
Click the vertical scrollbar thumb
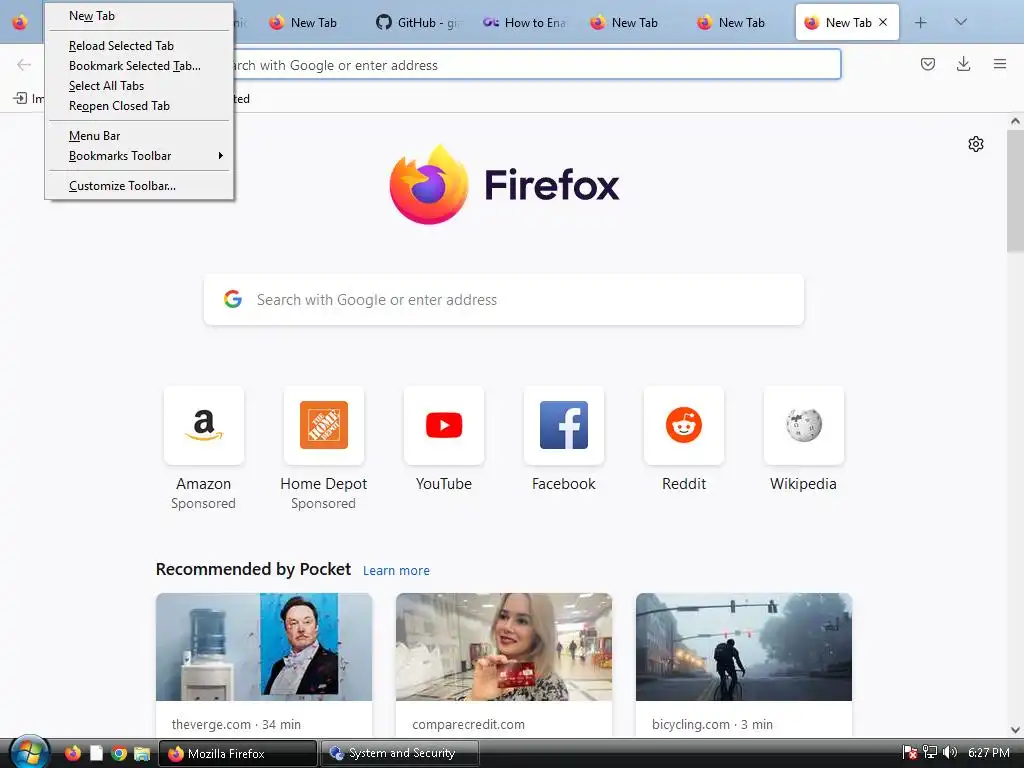[x=1015, y=189]
